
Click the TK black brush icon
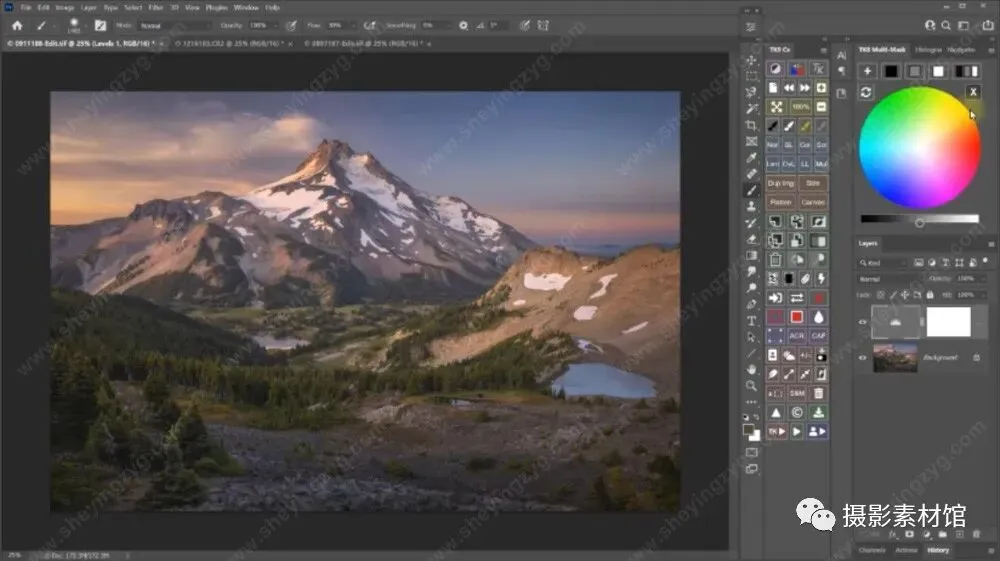pyautogui.click(x=773, y=126)
